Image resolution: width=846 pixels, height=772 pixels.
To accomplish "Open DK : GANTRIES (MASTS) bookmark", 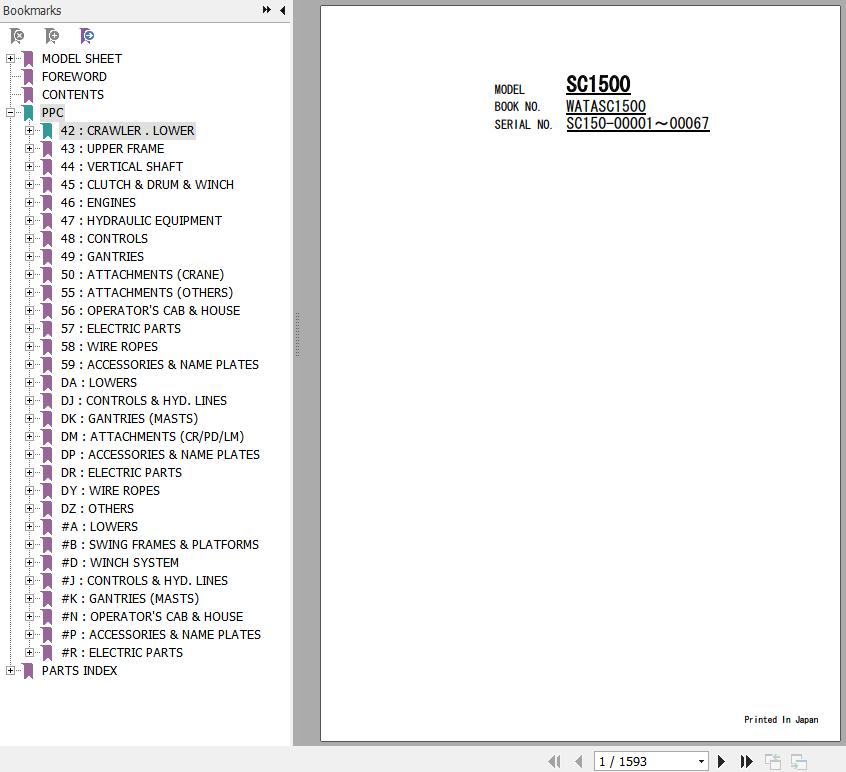I will pyautogui.click(x=129, y=418).
